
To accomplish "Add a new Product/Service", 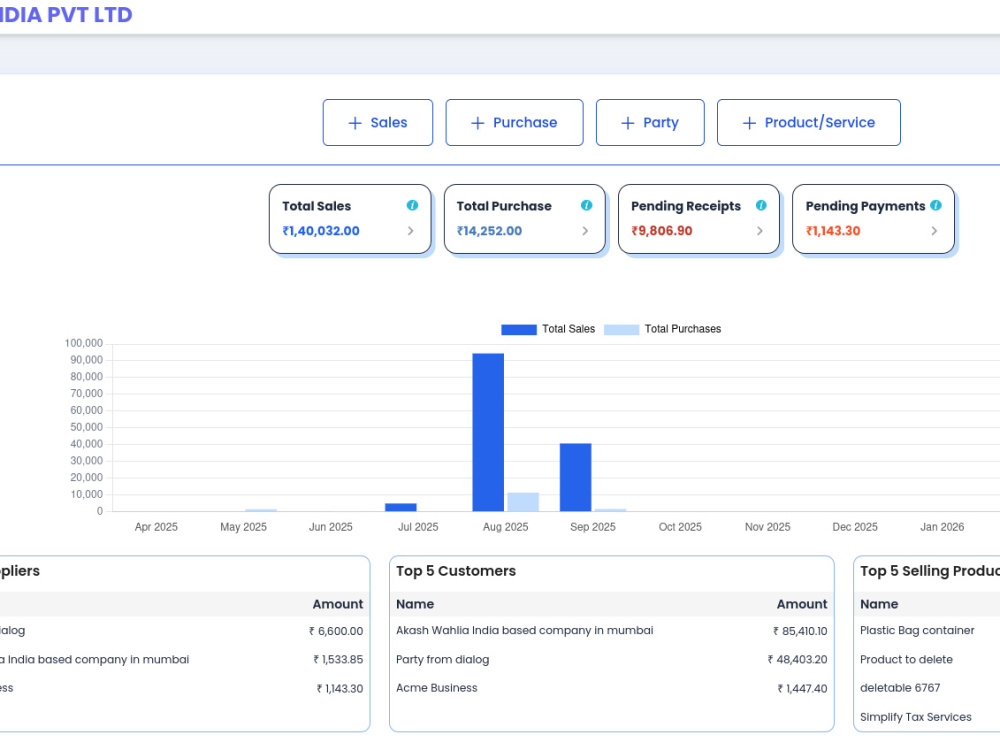I will pyautogui.click(x=809, y=122).
